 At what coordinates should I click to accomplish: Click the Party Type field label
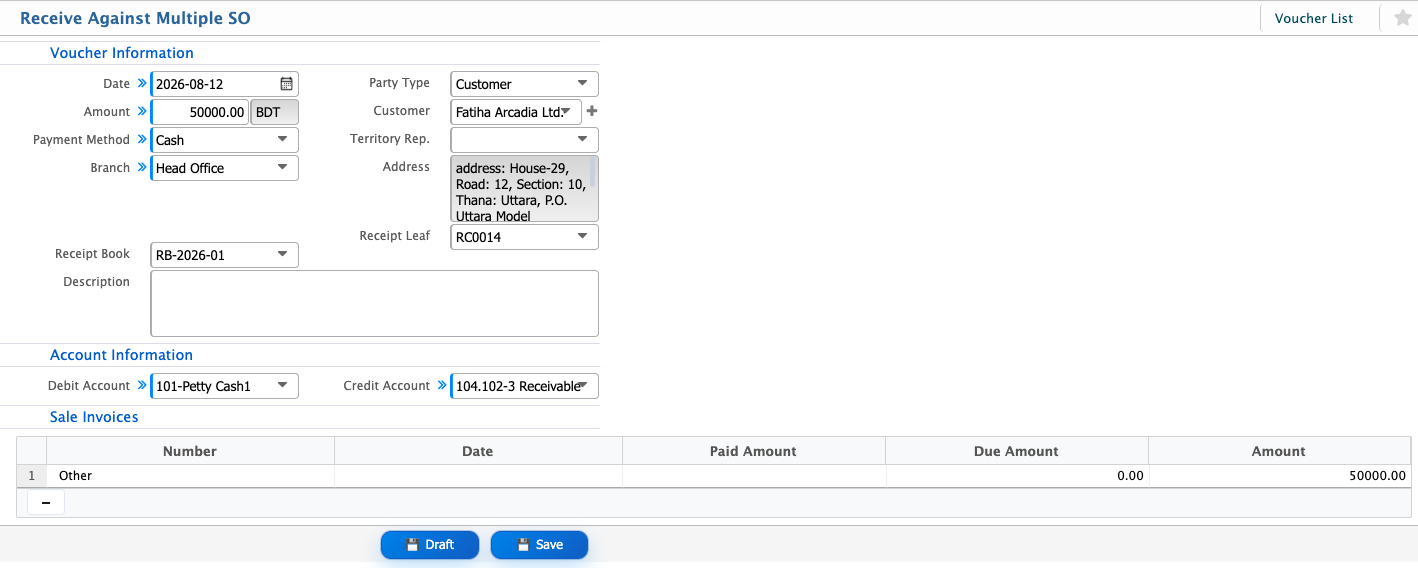399,83
